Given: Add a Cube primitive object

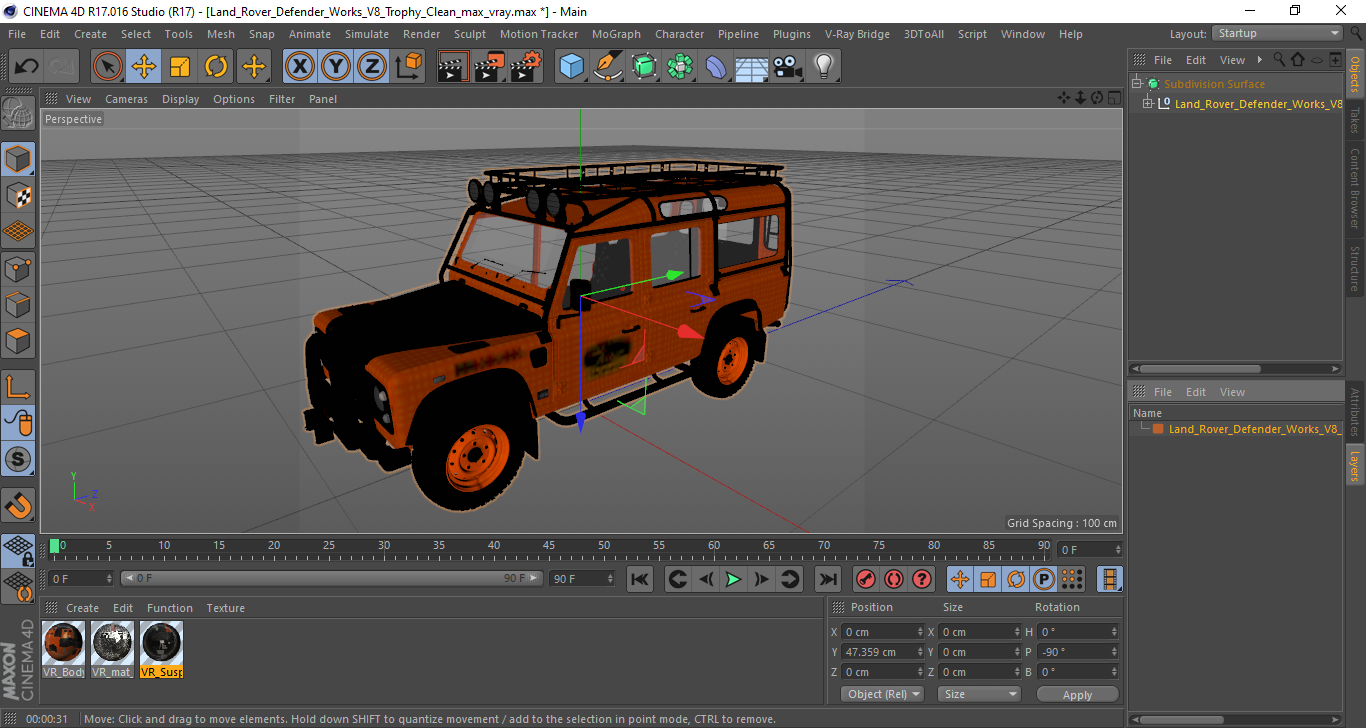Looking at the screenshot, I should pyautogui.click(x=571, y=67).
